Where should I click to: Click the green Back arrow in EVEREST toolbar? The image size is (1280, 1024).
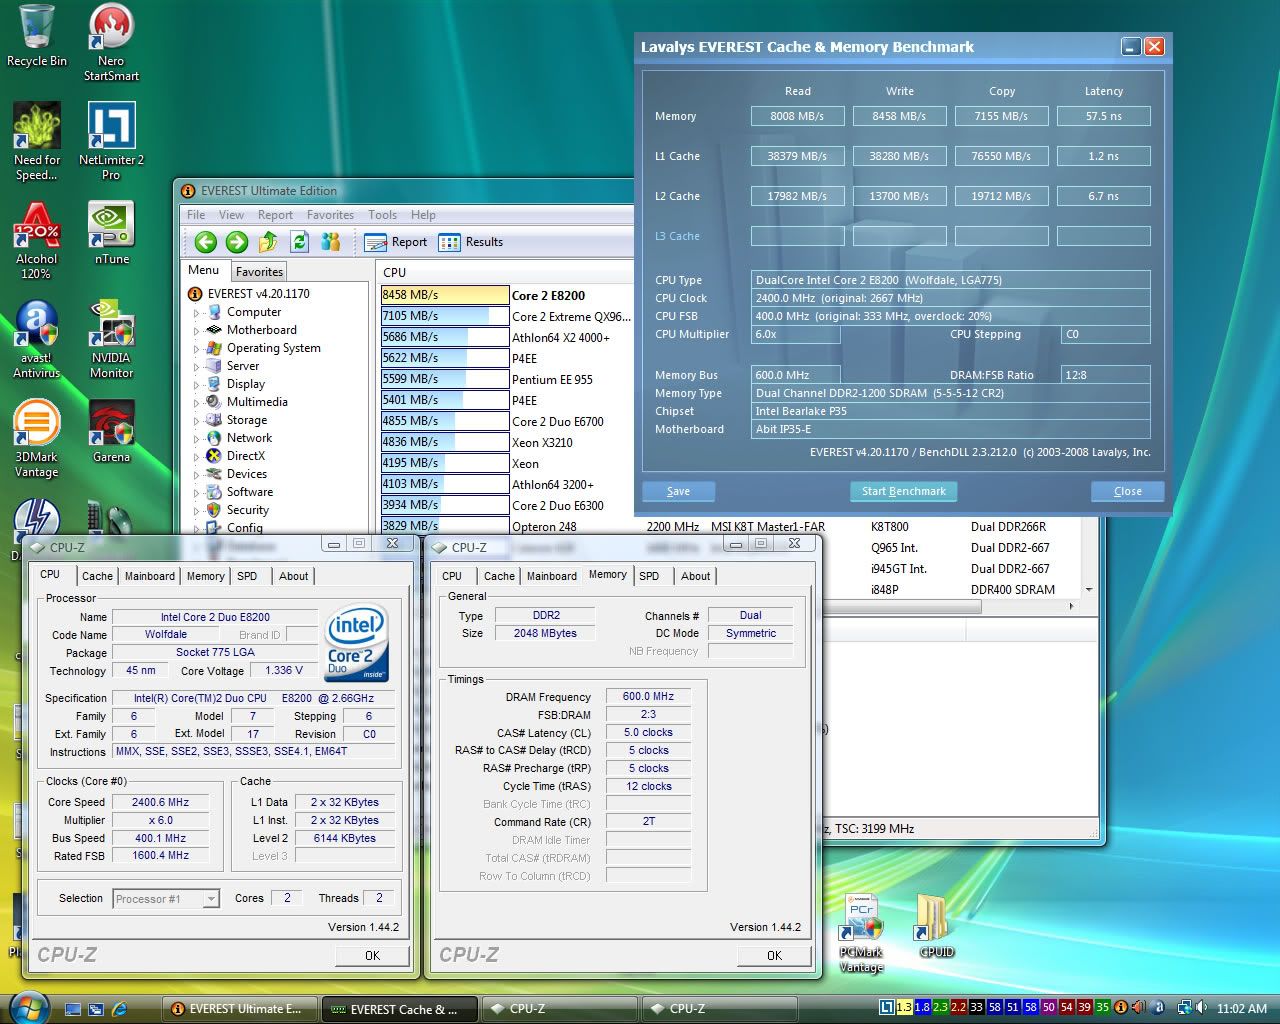(206, 242)
